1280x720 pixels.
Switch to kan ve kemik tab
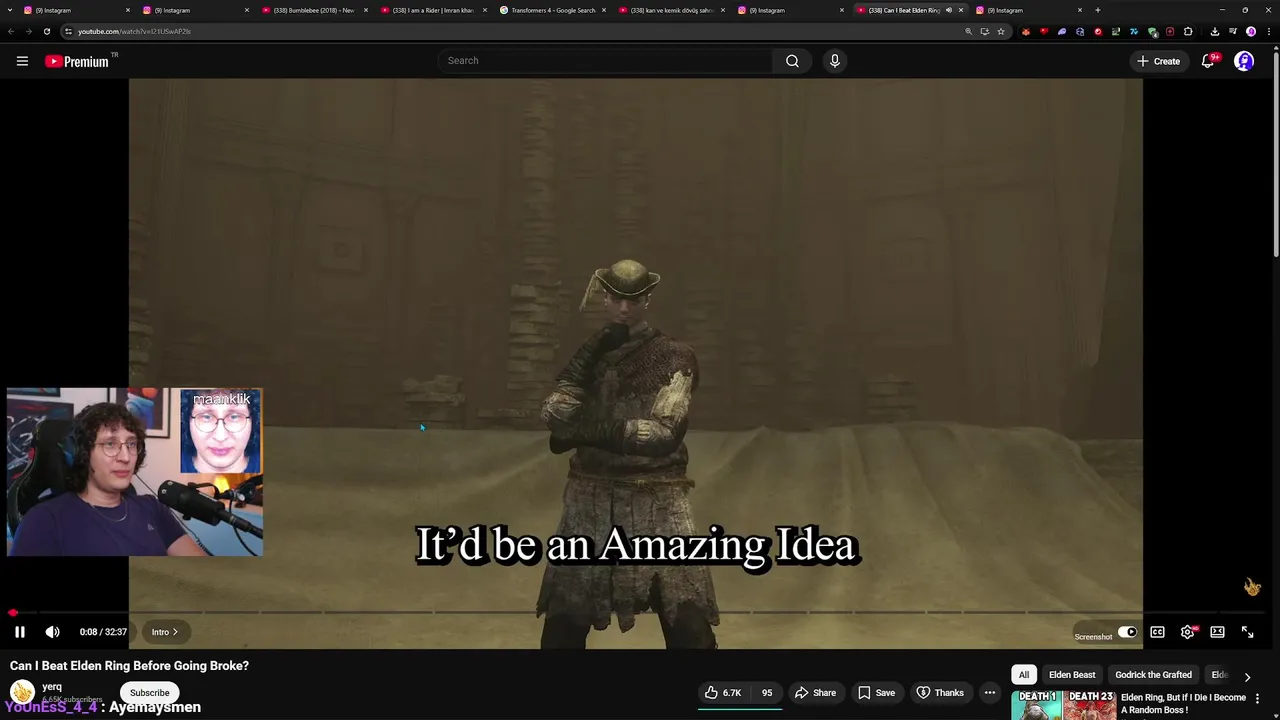pyautogui.click(x=671, y=10)
